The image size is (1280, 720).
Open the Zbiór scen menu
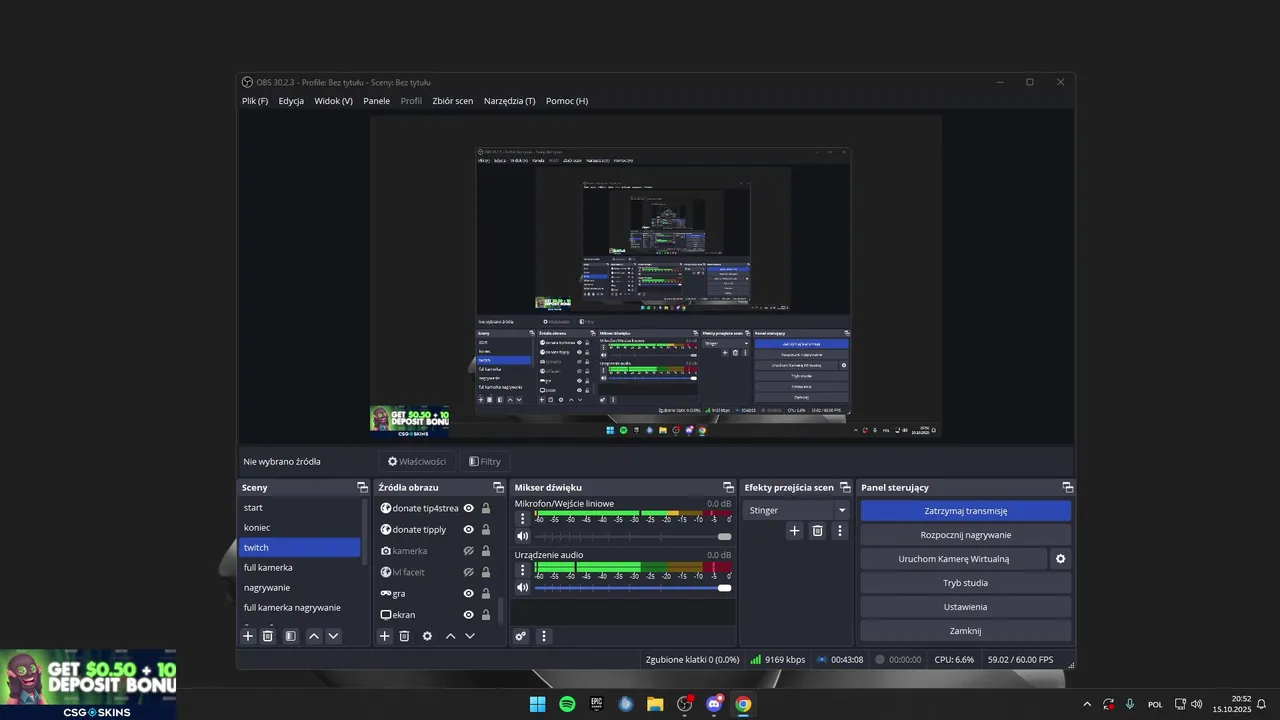point(452,101)
